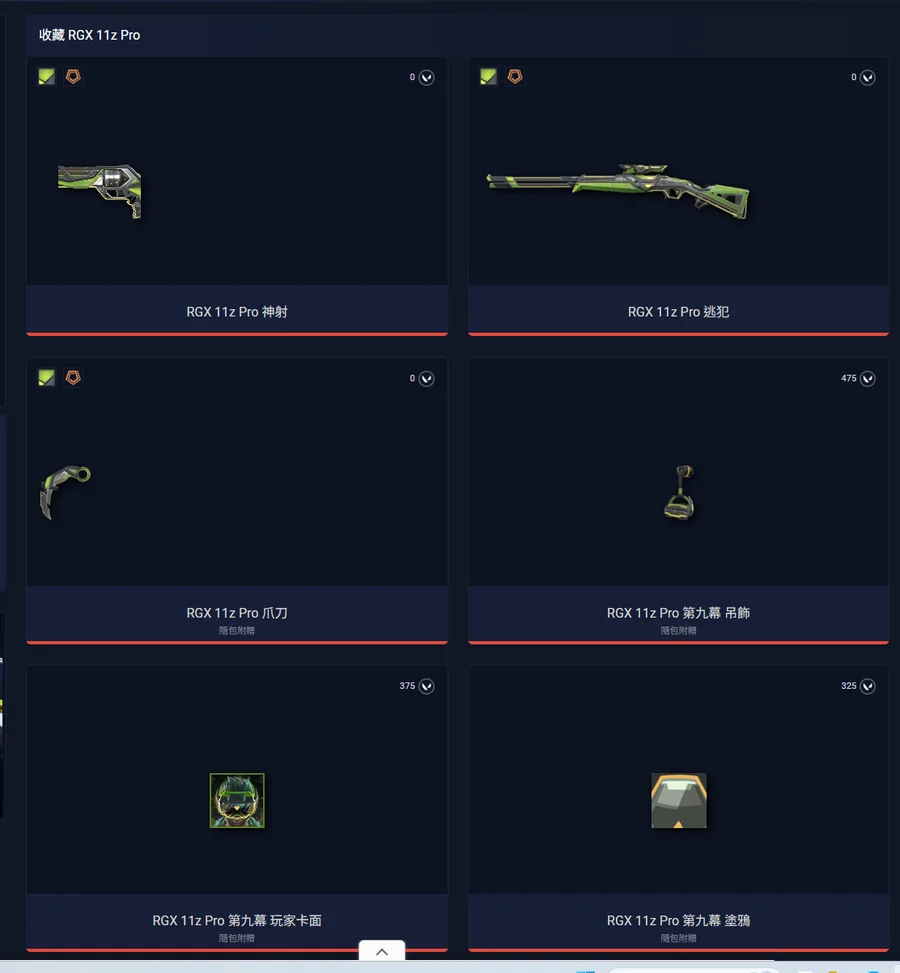
Task: Click green chroma icon on 爪刀 card
Action: click(47, 378)
